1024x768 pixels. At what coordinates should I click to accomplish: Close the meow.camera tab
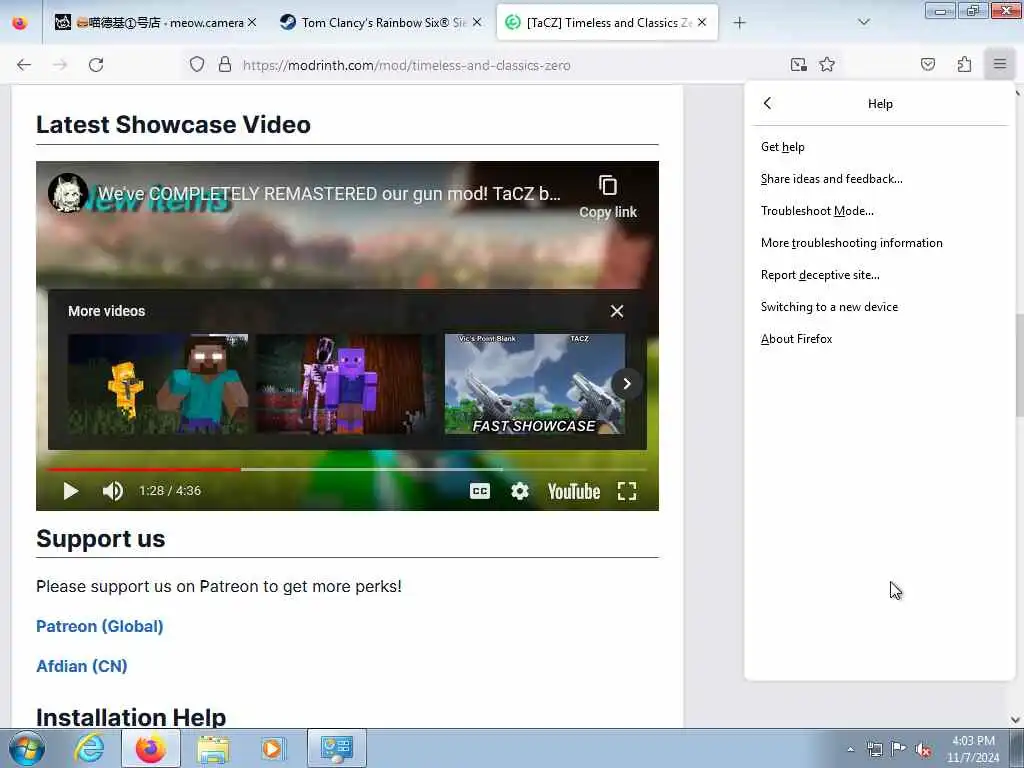[252, 22]
